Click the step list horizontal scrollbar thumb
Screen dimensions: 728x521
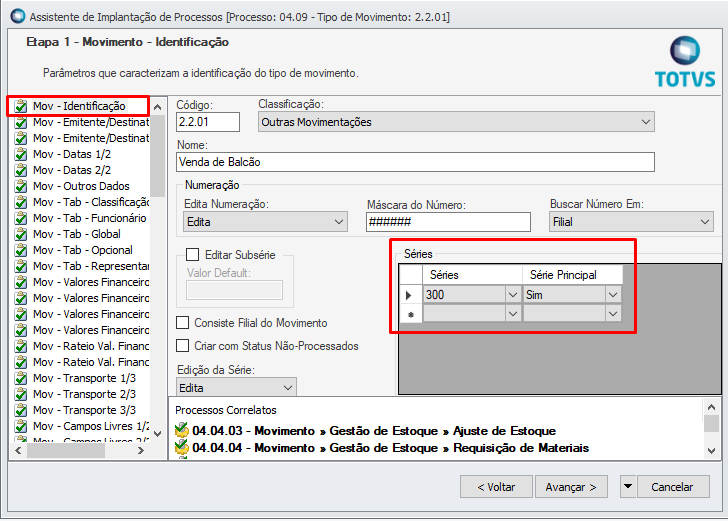pos(65,450)
